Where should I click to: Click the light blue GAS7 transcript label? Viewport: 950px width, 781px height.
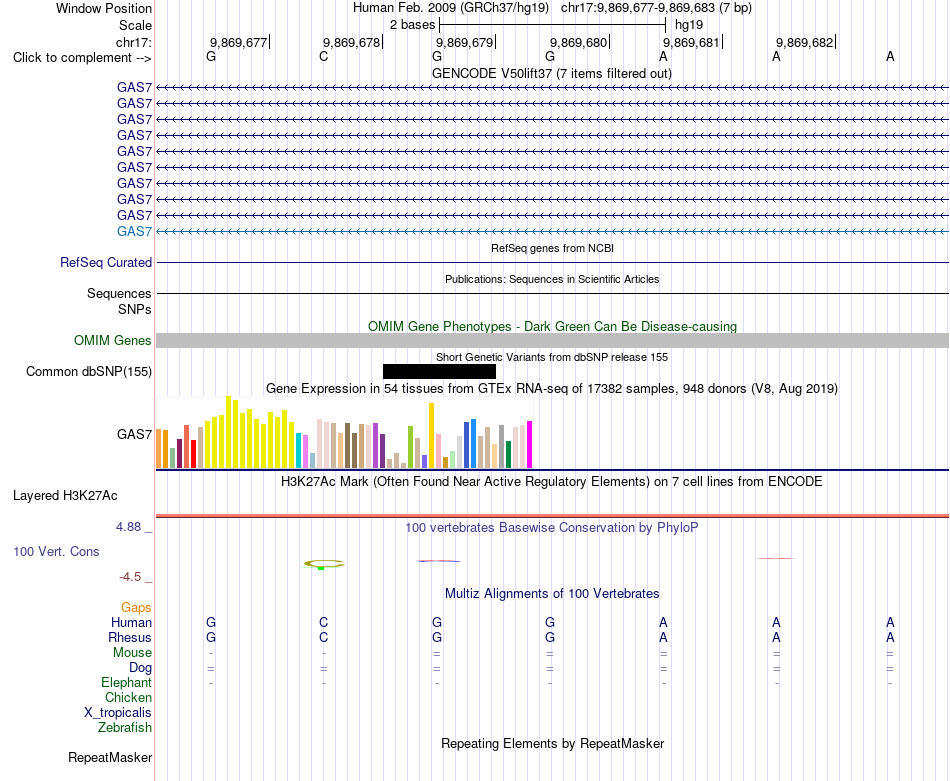[x=134, y=231]
